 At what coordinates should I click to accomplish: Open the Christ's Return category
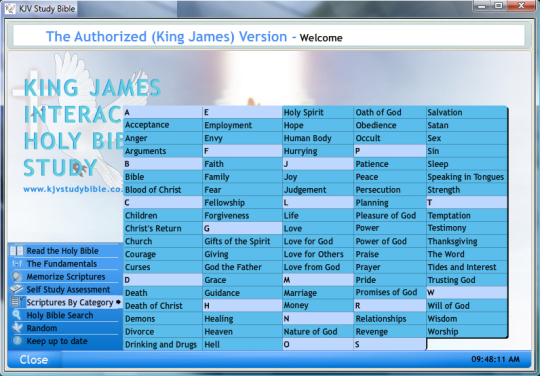[163, 228]
